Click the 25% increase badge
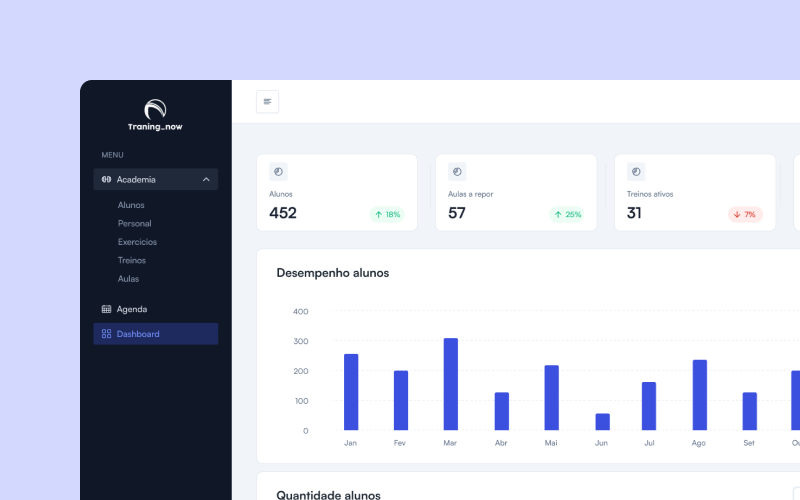This screenshot has height=500, width=800. 566,214
